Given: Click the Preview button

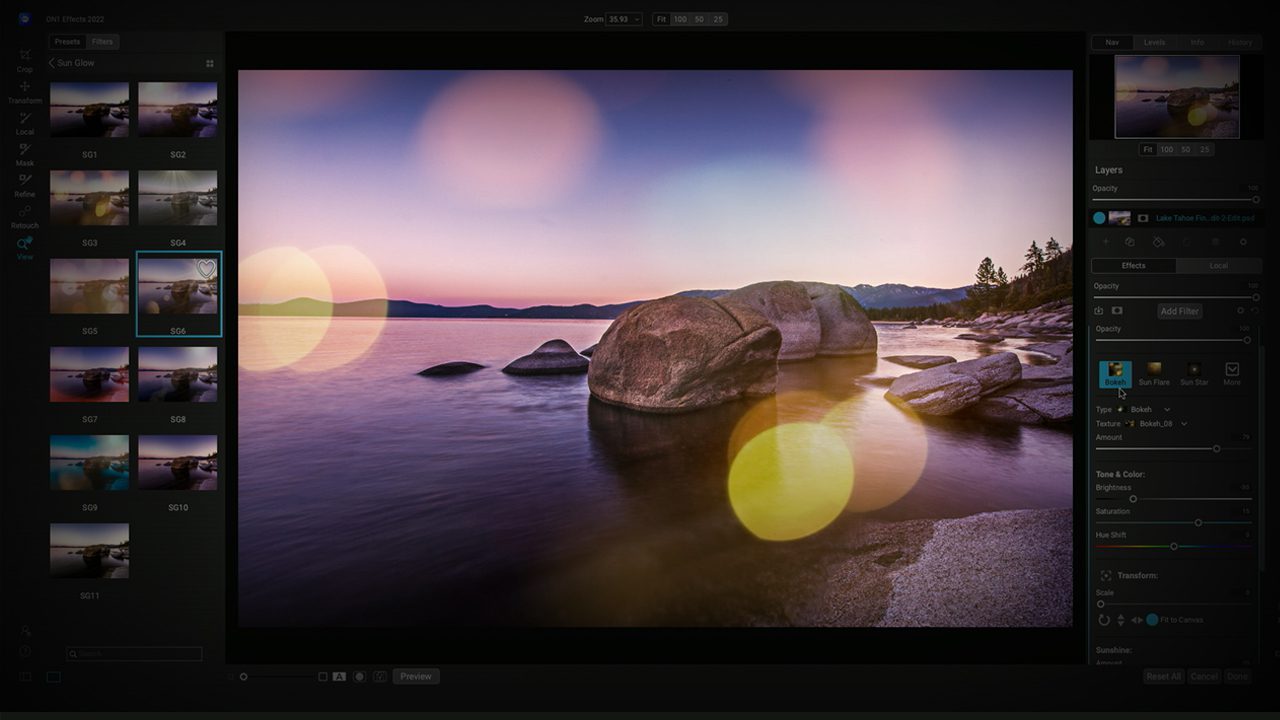Looking at the screenshot, I should (x=416, y=677).
